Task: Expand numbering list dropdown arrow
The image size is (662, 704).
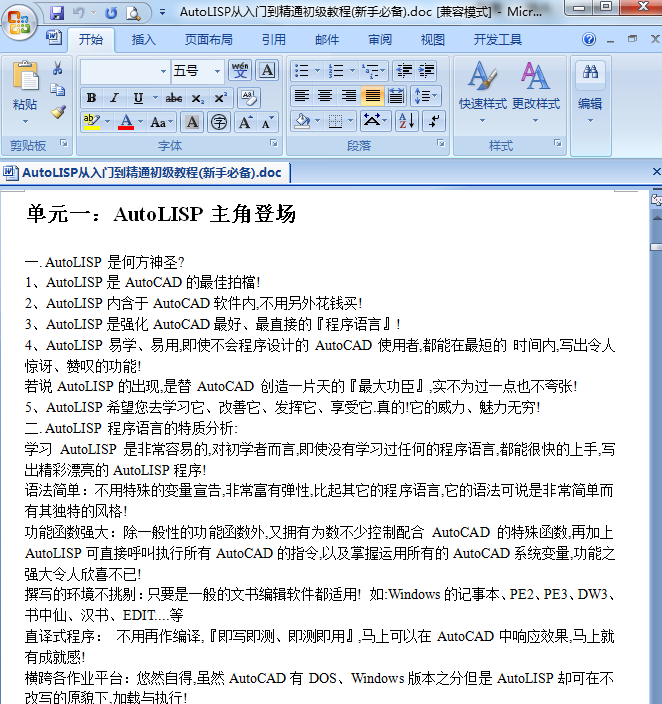Action: point(352,70)
